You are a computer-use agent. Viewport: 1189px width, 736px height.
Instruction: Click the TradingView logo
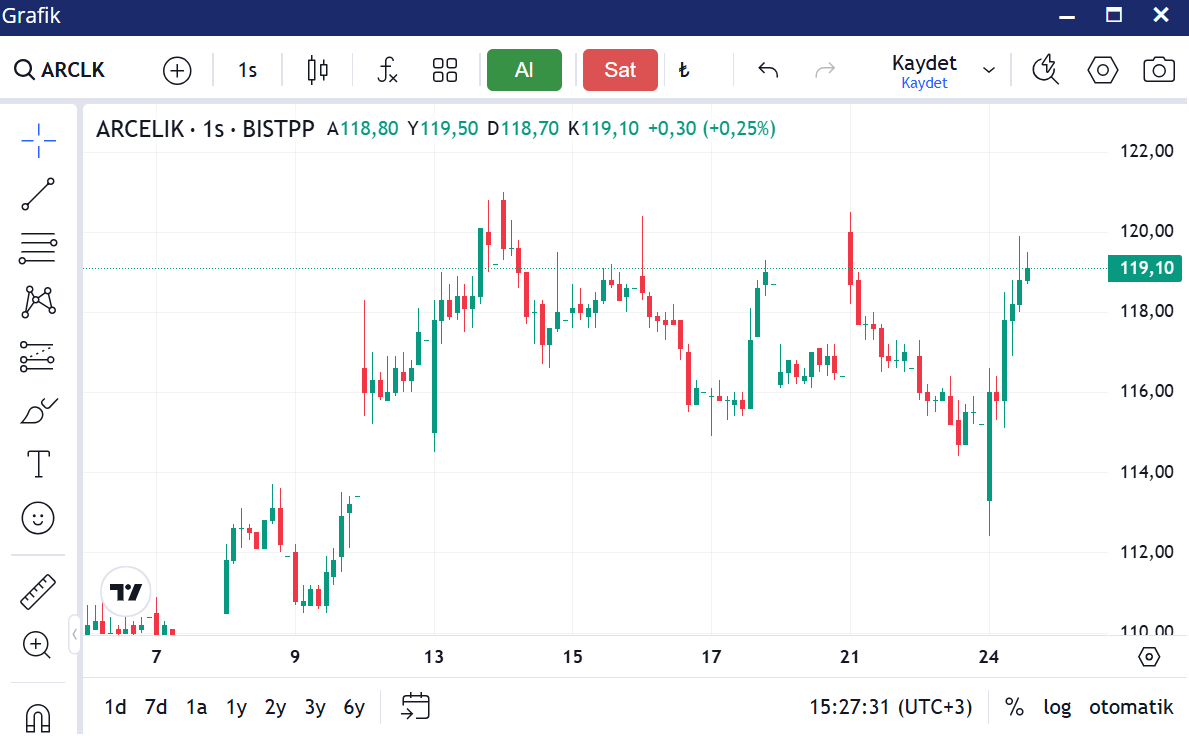pos(126,591)
